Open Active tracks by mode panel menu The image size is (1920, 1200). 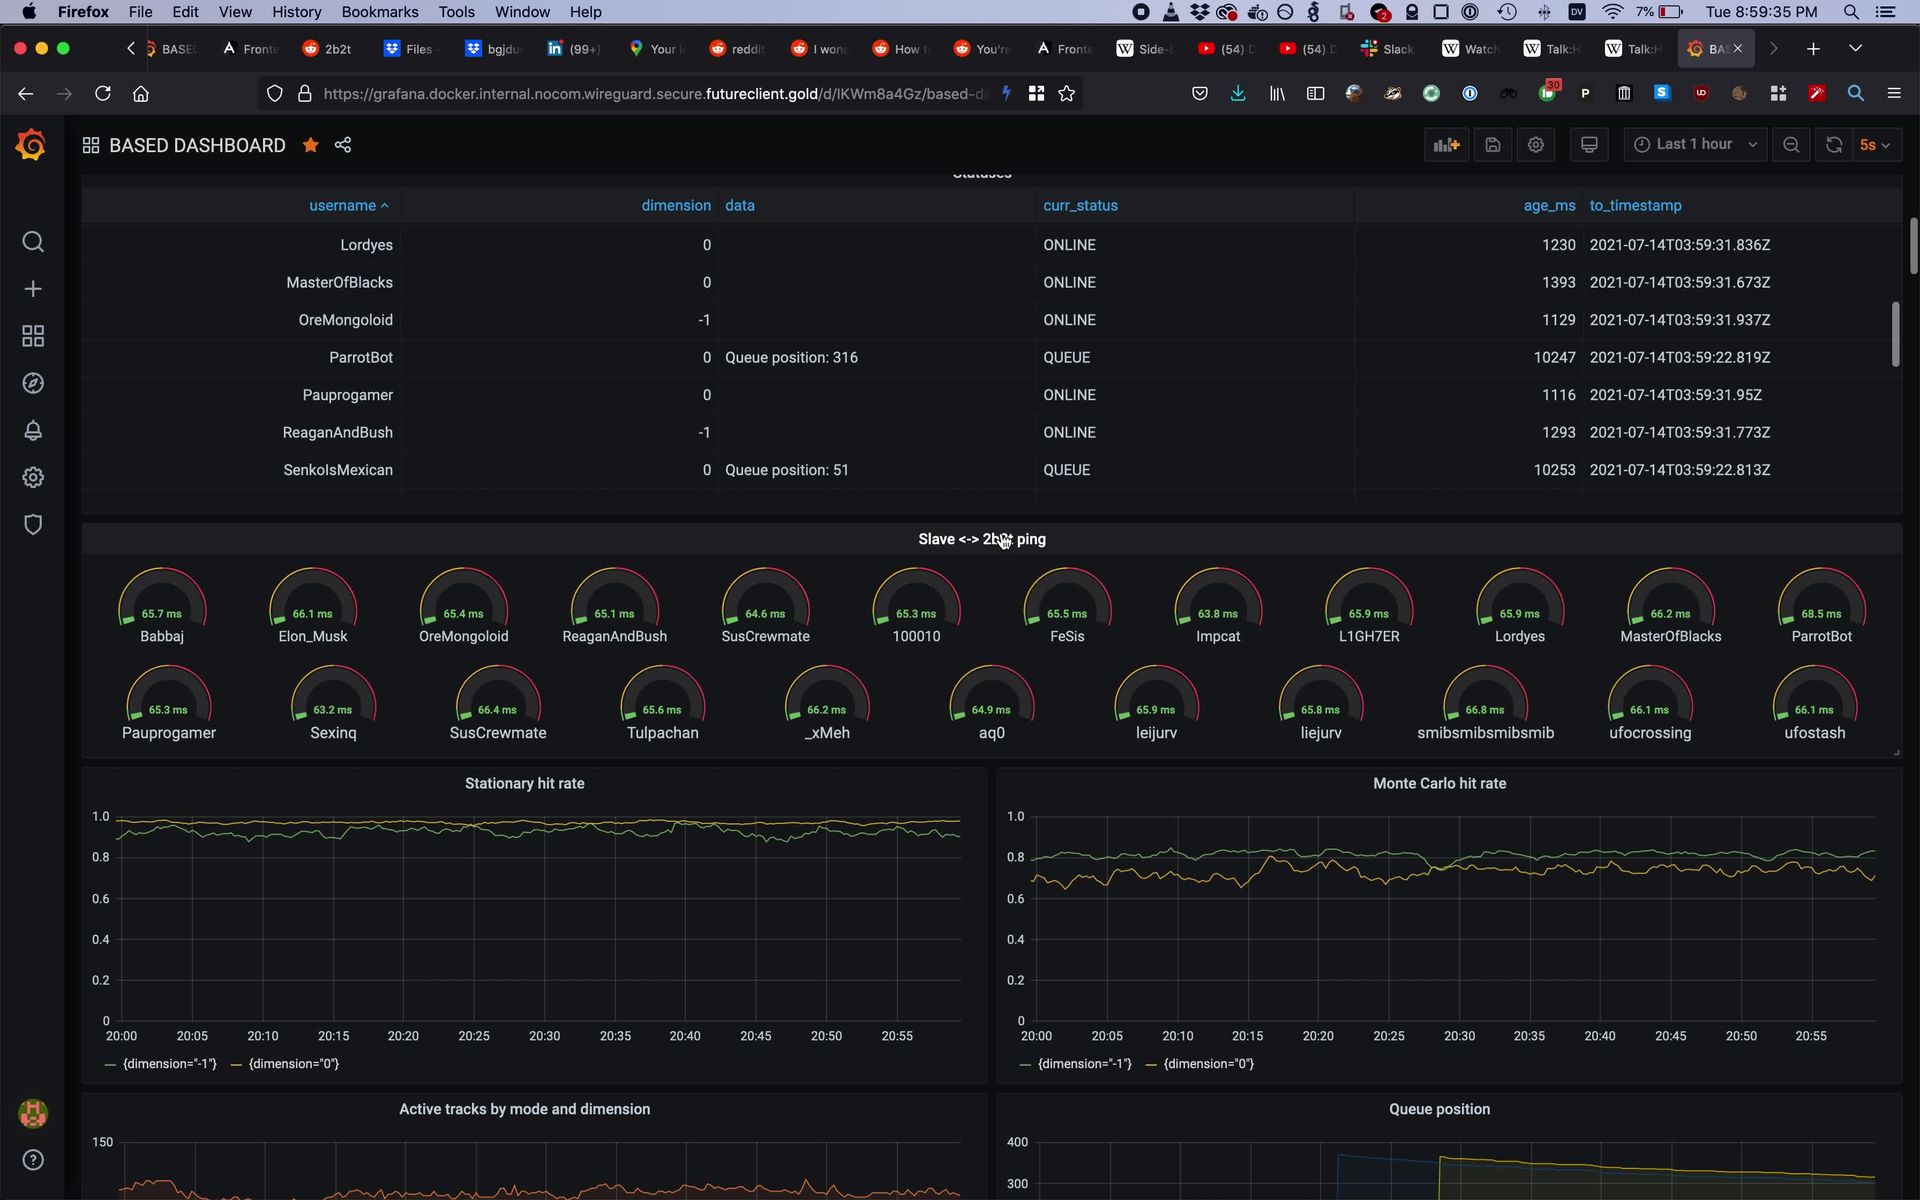click(x=524, y=1109)
